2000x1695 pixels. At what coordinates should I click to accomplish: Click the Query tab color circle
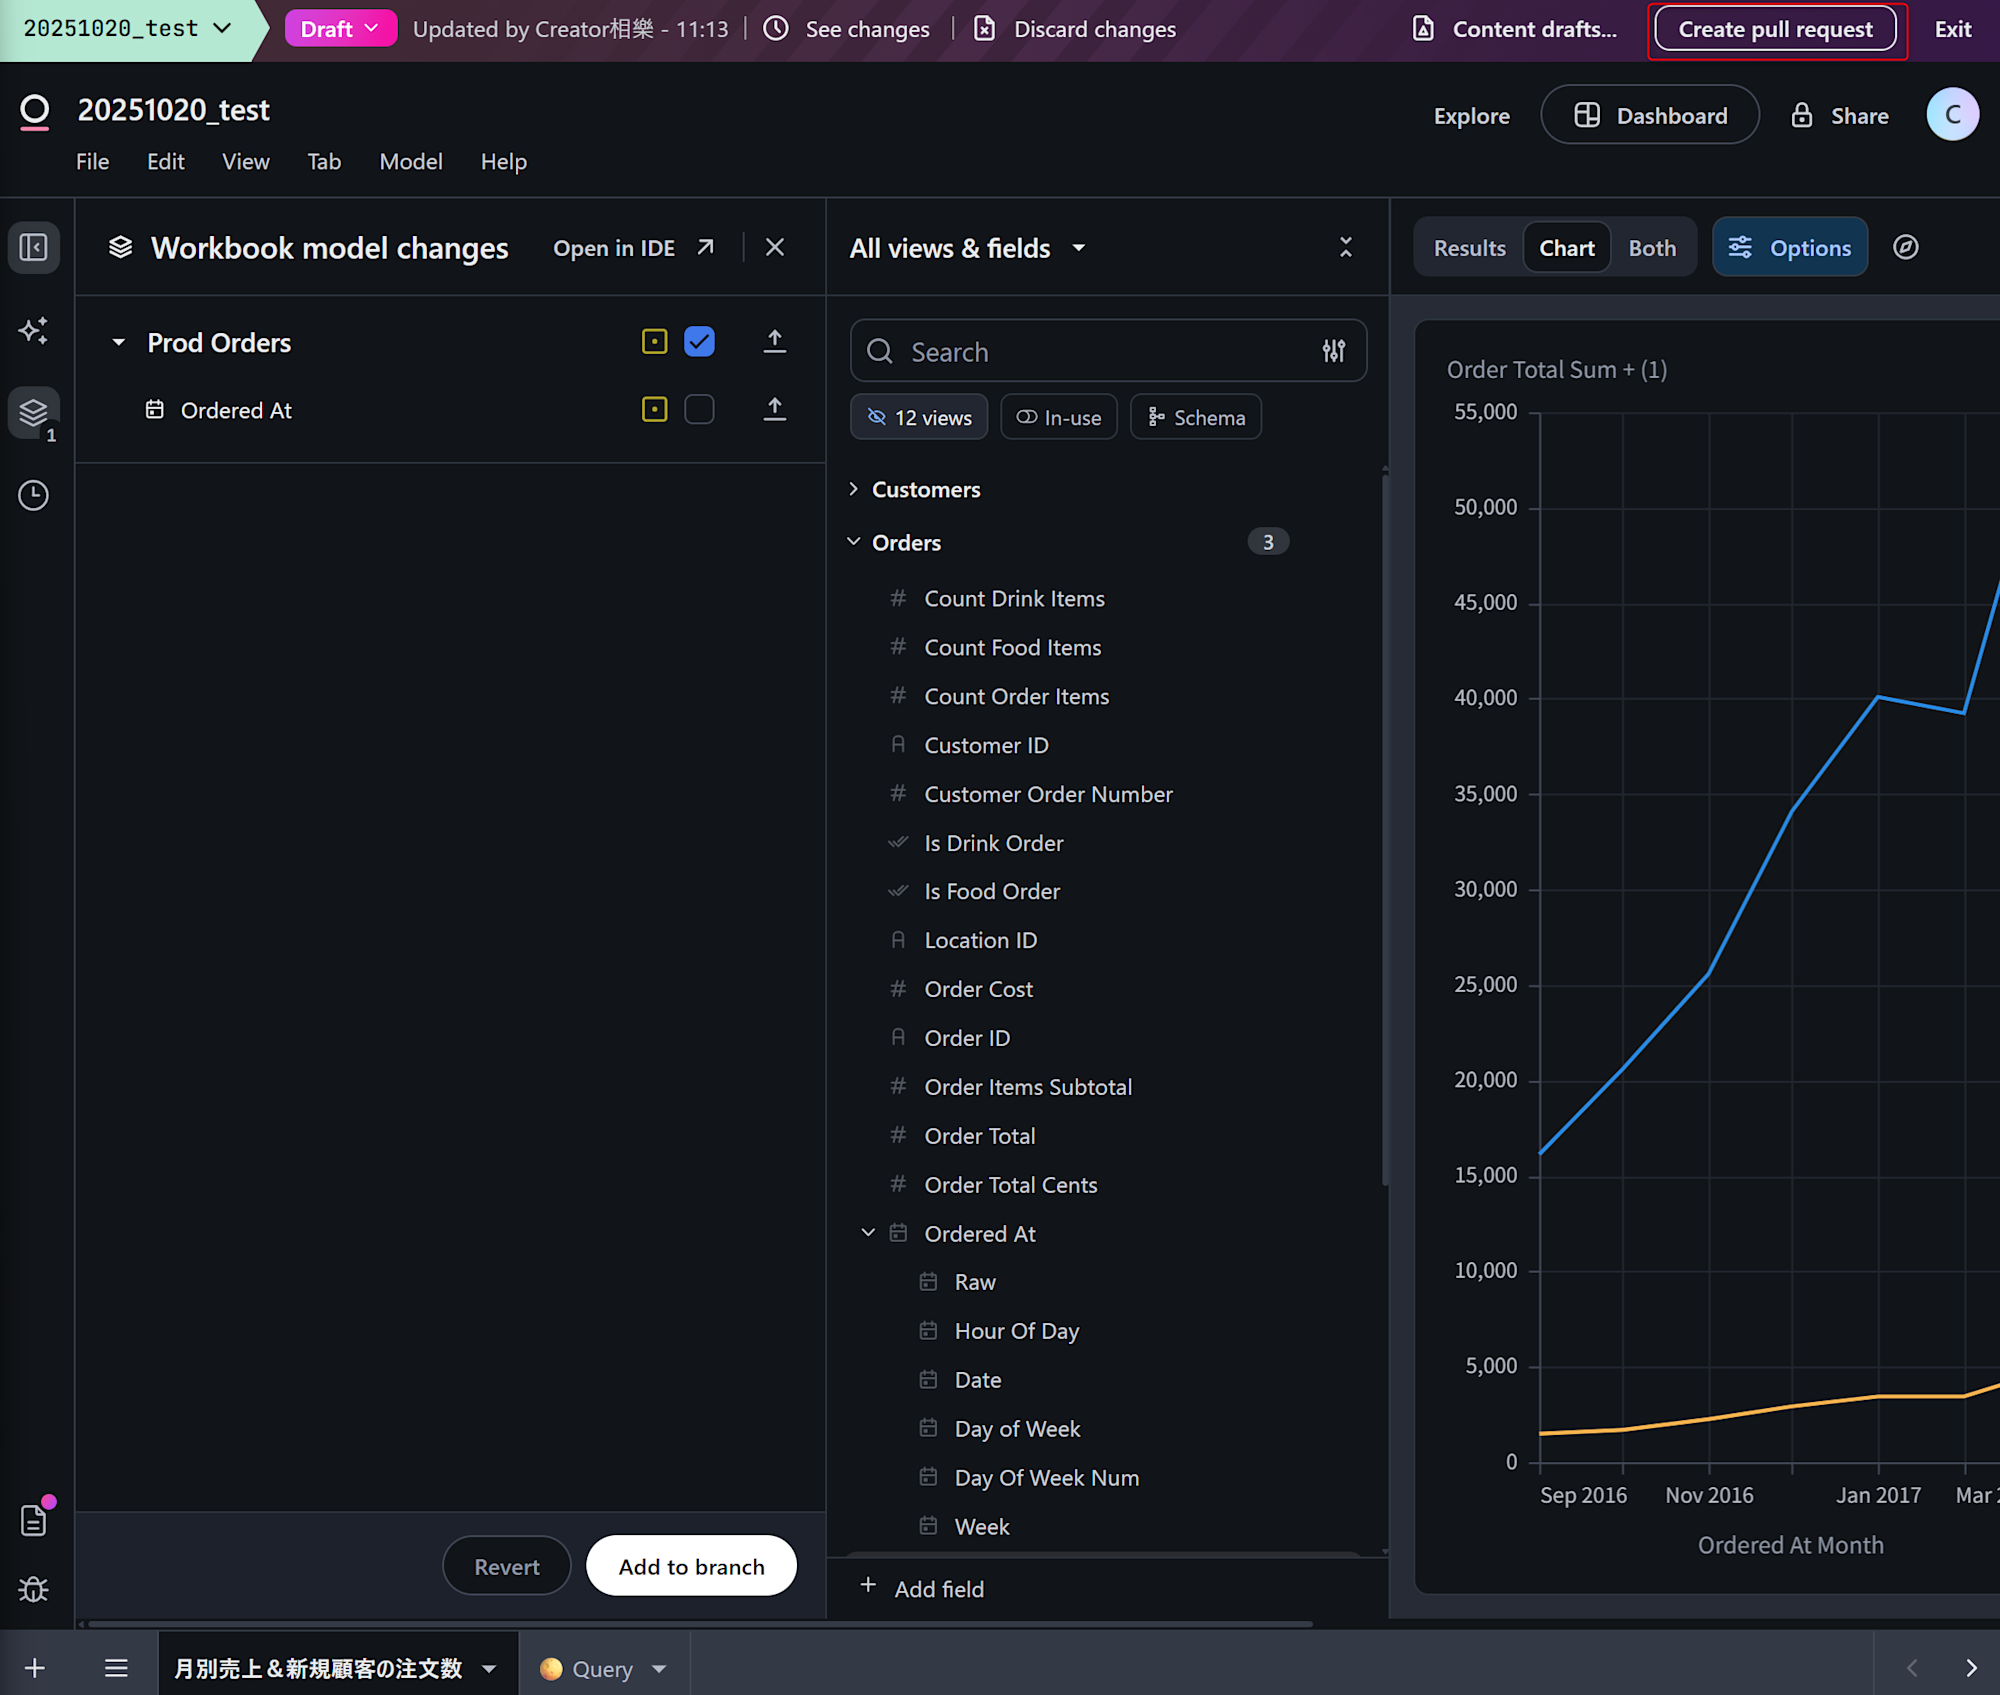pyautogui.click(x=551, y=1668)
